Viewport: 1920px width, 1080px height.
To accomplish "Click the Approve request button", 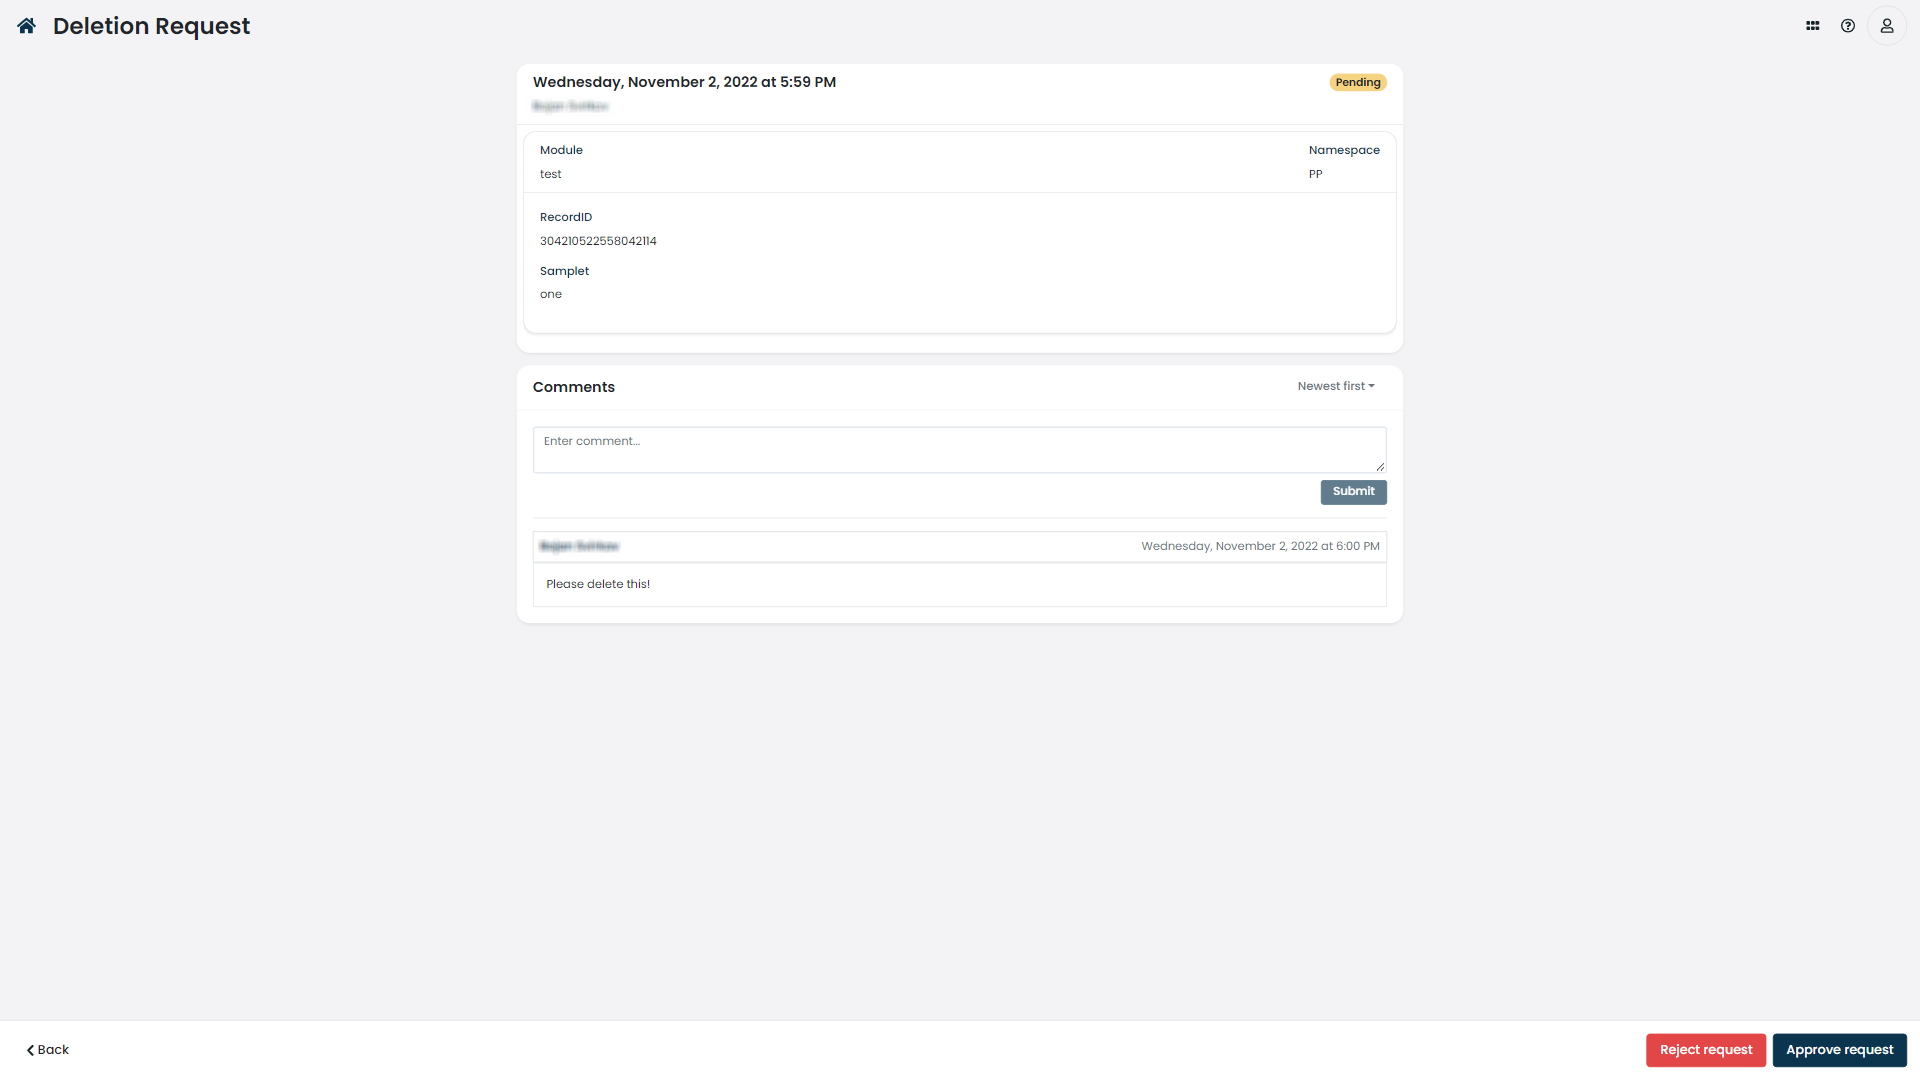I will 1840,1050.
